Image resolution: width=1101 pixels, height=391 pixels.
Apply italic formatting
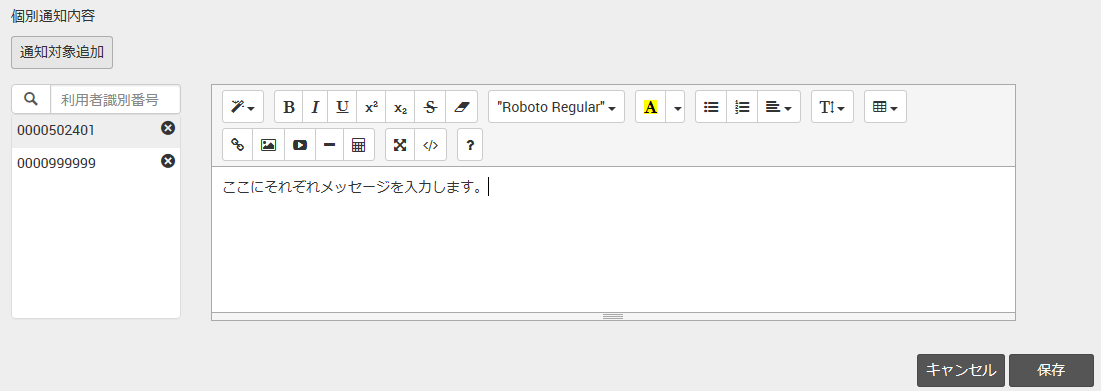point(315,107)
